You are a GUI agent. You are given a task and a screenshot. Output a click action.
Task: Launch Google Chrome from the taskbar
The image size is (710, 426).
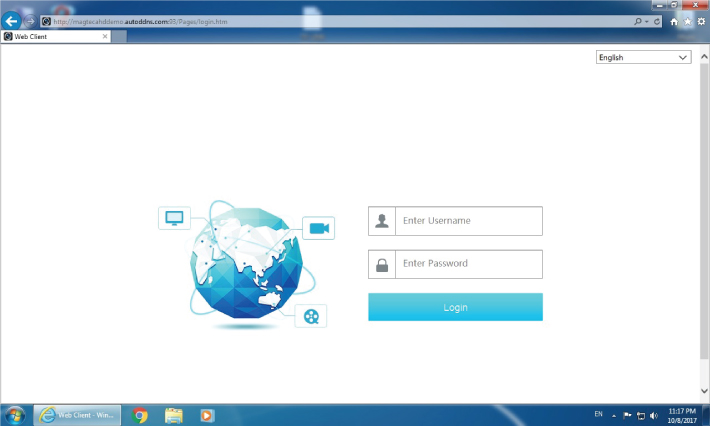139,415
